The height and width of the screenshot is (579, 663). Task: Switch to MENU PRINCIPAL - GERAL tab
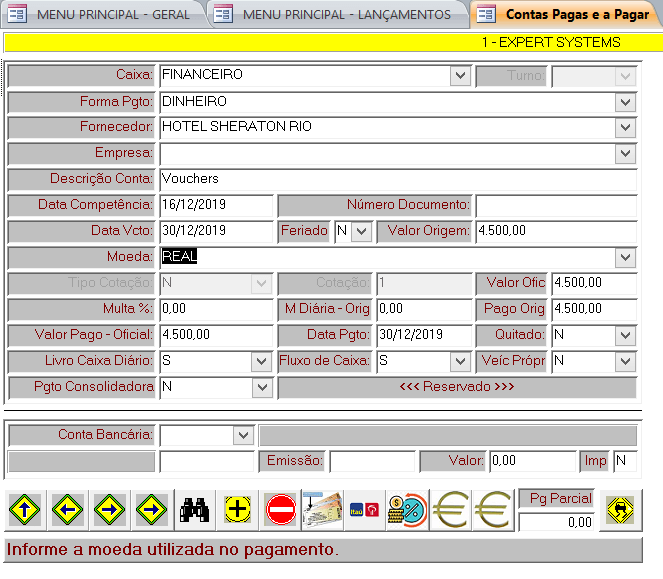click(x=103, y=14)
